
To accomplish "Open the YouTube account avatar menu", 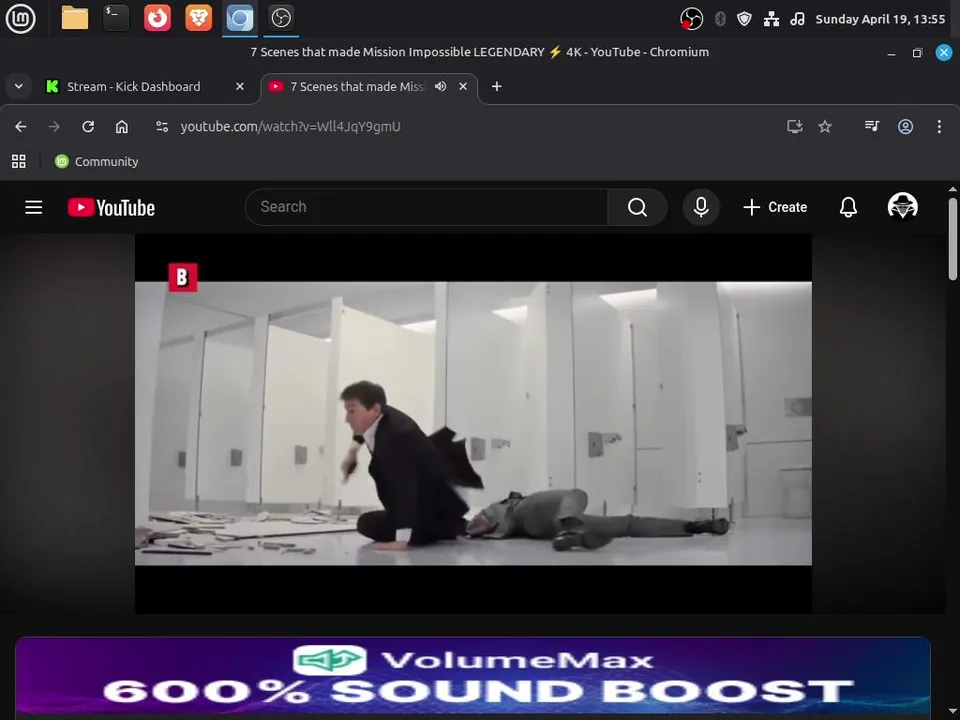I will coord(902,206).
